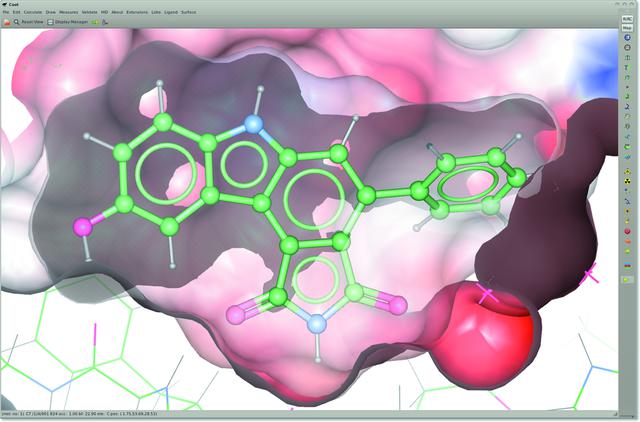Click the yellow radiation triangle mutate icon
Viewport: 640px width, 422px height.
[627, 171]
